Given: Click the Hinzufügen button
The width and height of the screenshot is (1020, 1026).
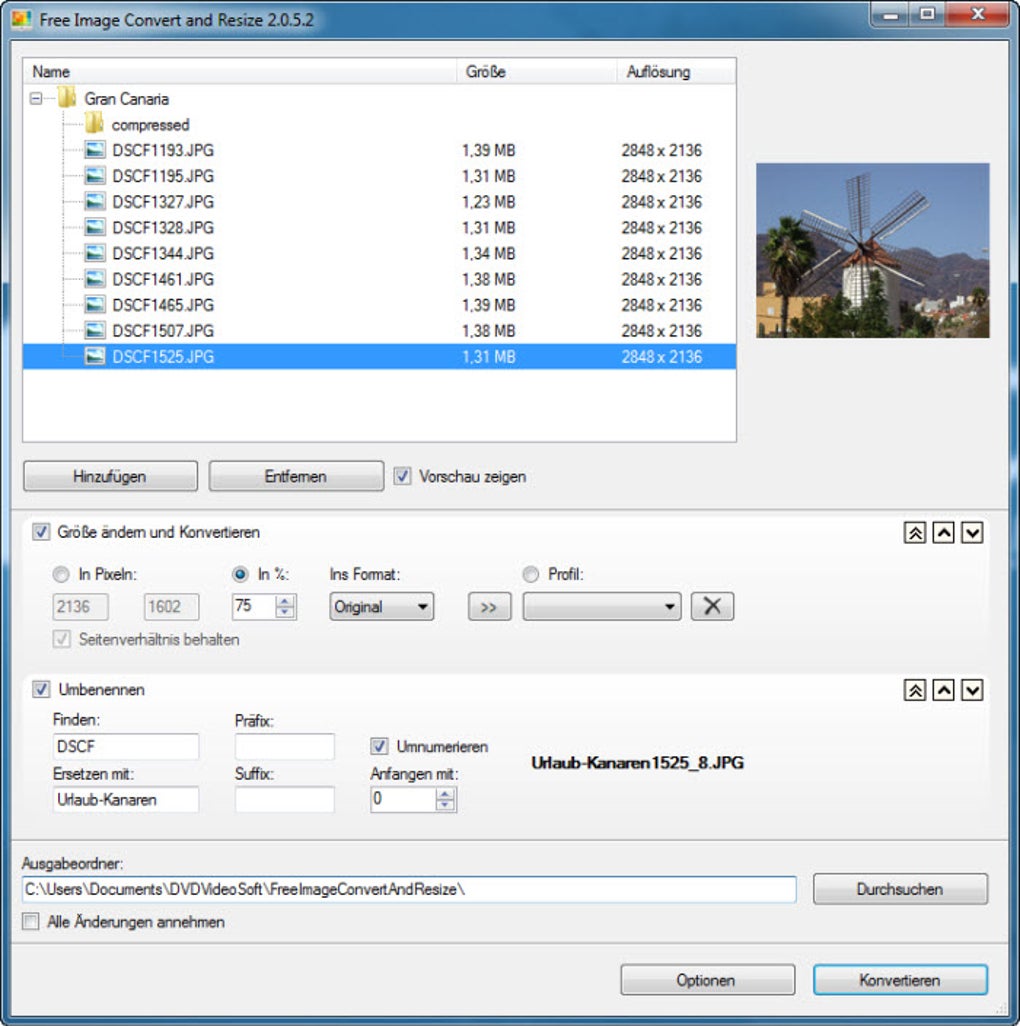Looking at the screenshot, I should [x=110, y=476].
